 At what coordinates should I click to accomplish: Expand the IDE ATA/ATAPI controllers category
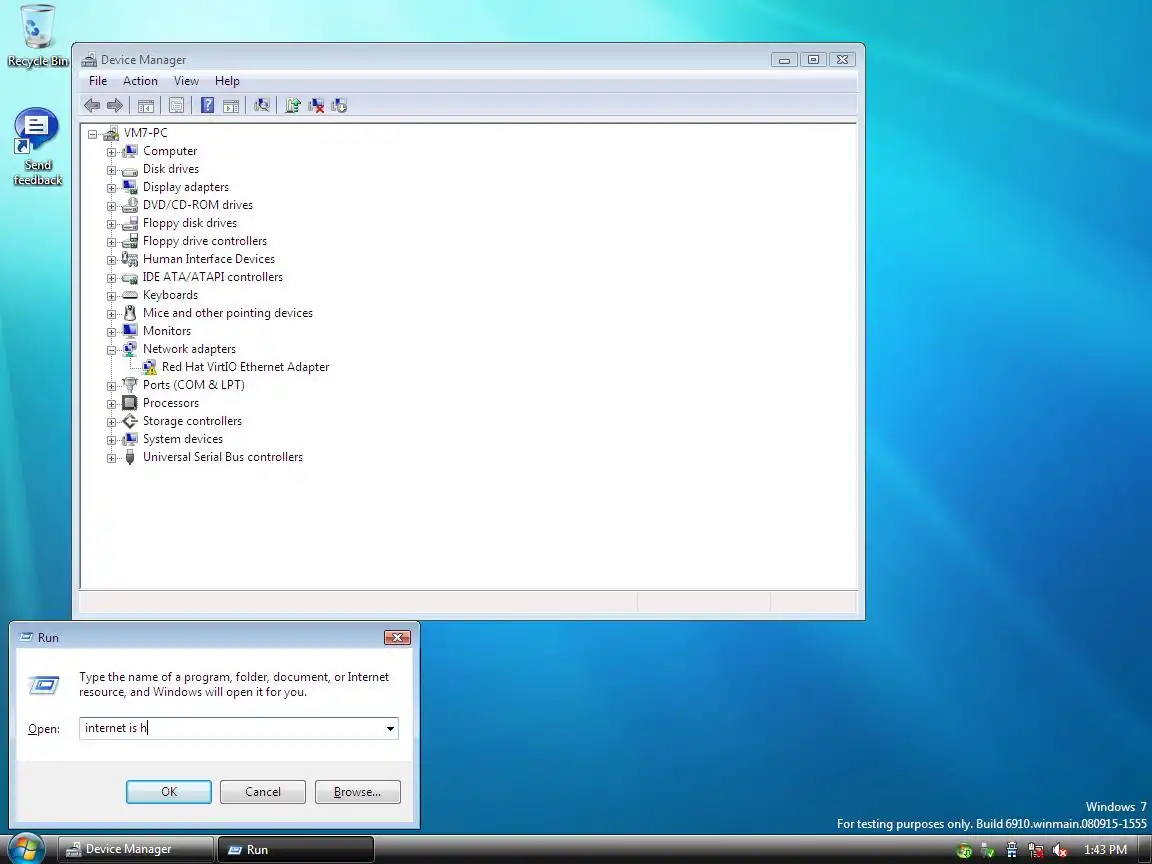(x=112, y=278)
